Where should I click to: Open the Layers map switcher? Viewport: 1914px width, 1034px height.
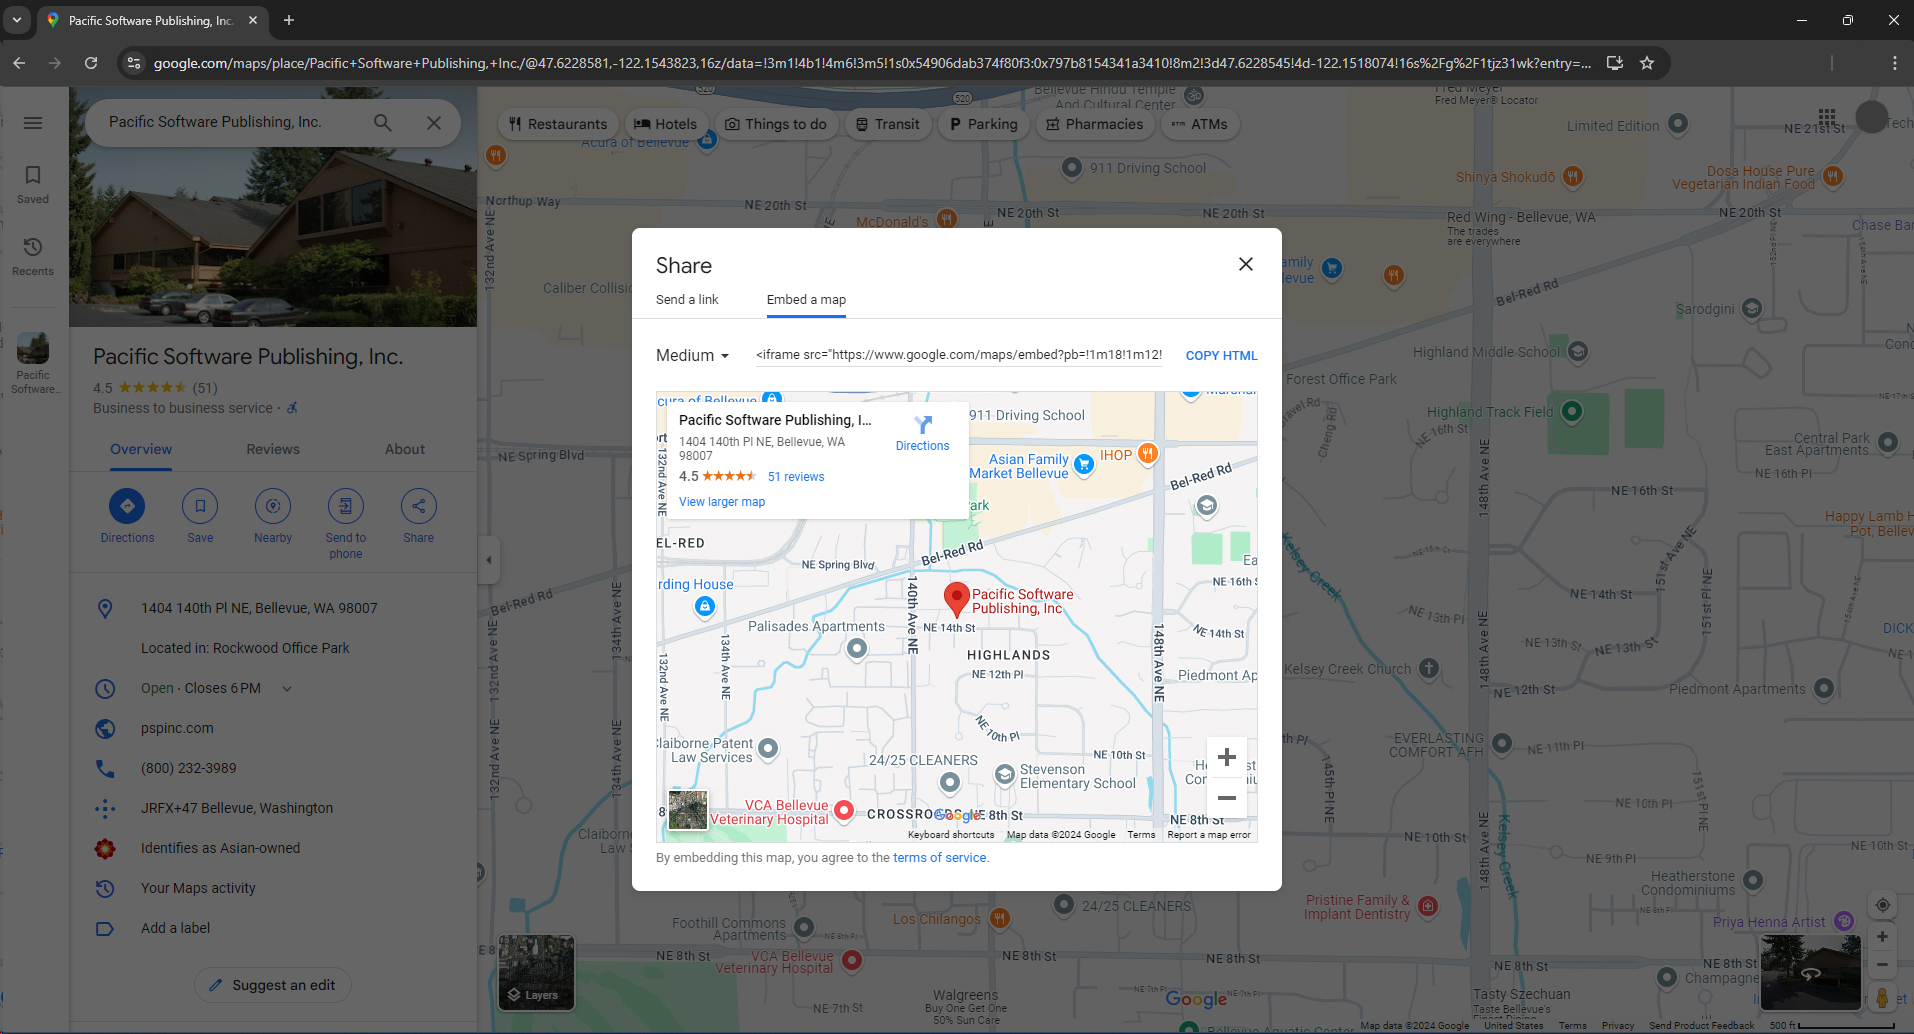click(x=537, y=973)
